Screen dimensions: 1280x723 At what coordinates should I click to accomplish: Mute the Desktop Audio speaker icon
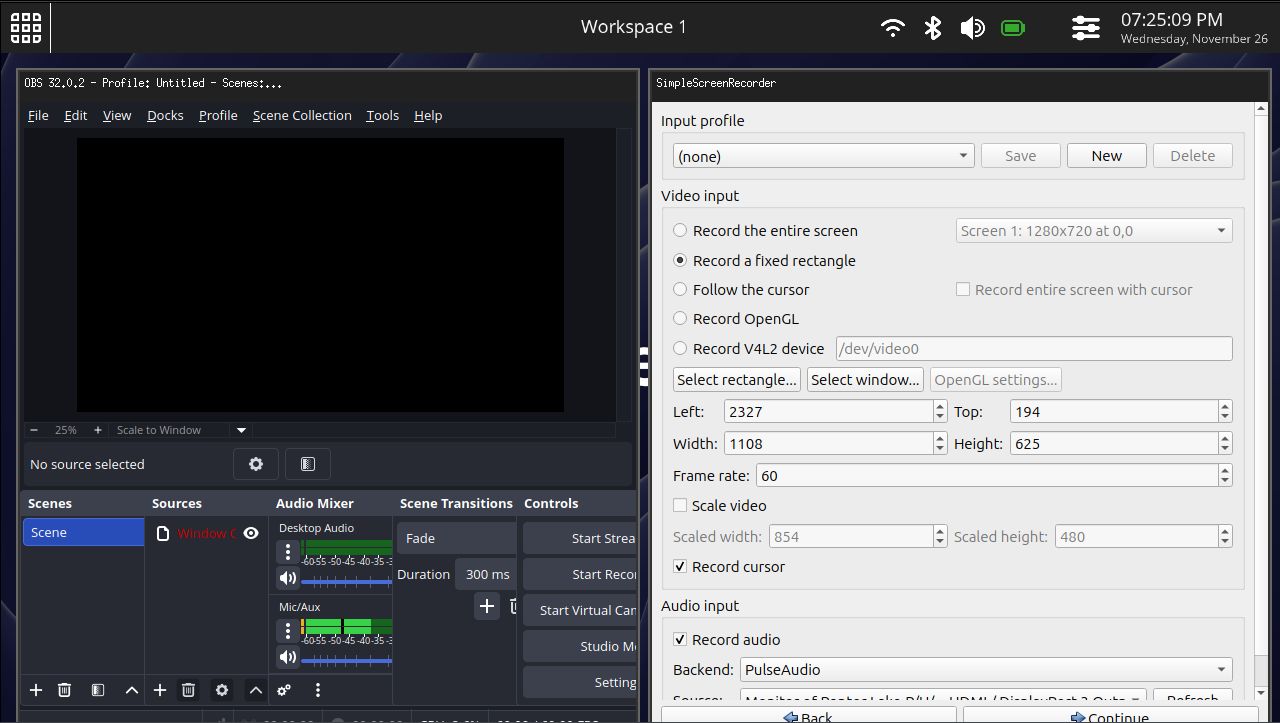point(288,578)
